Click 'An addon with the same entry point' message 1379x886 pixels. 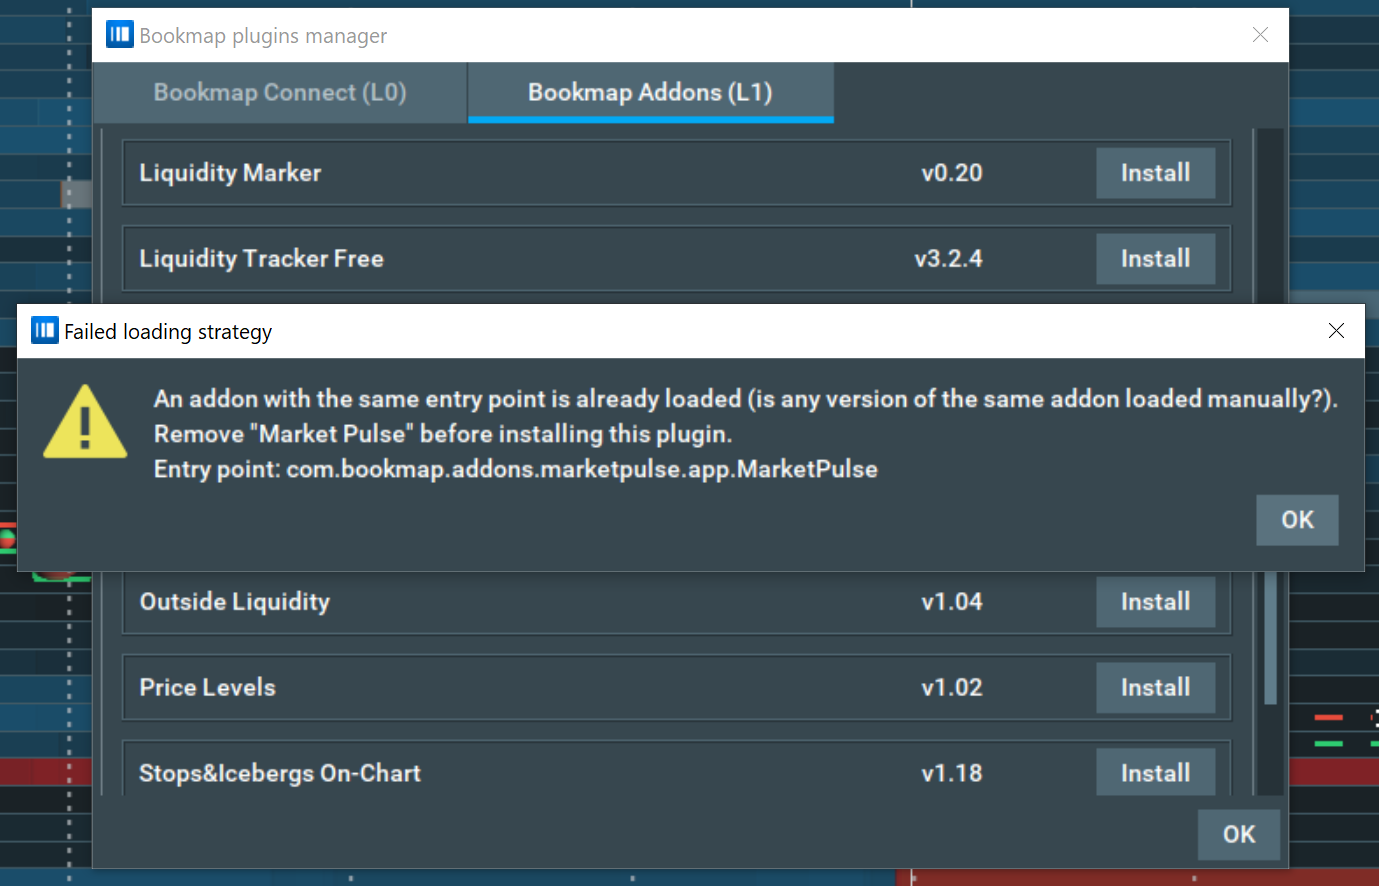coord(745,399)
